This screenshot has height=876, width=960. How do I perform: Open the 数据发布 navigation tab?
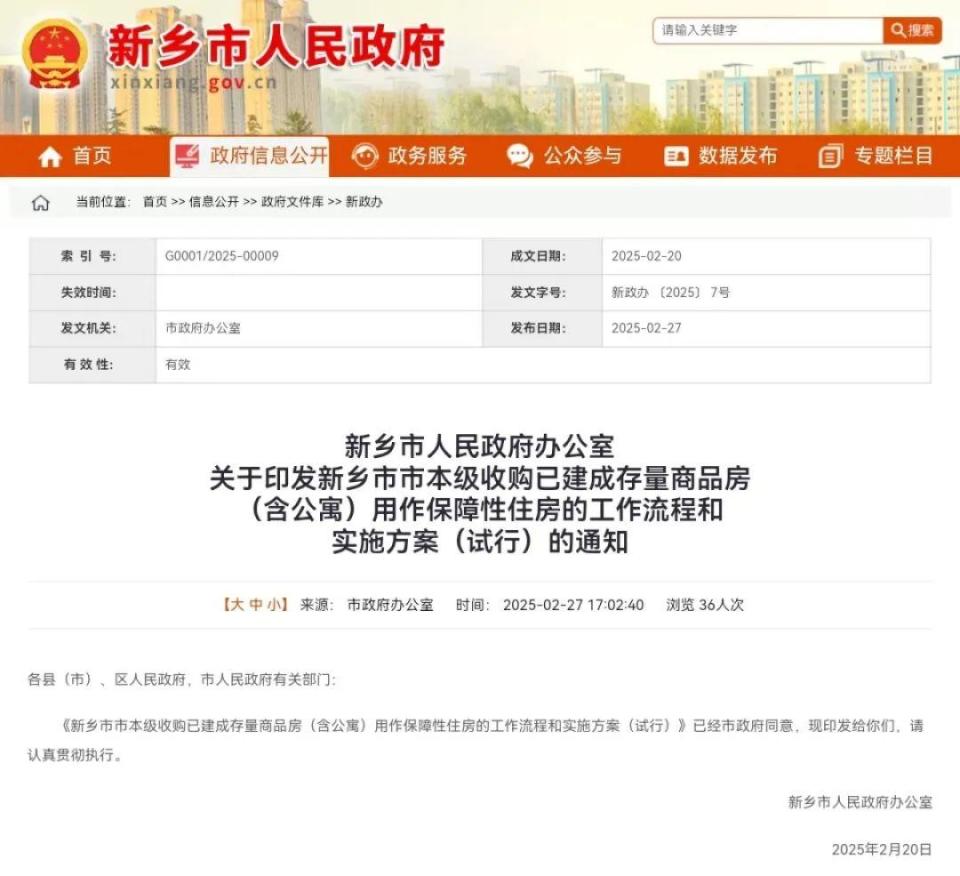[721, 156]
